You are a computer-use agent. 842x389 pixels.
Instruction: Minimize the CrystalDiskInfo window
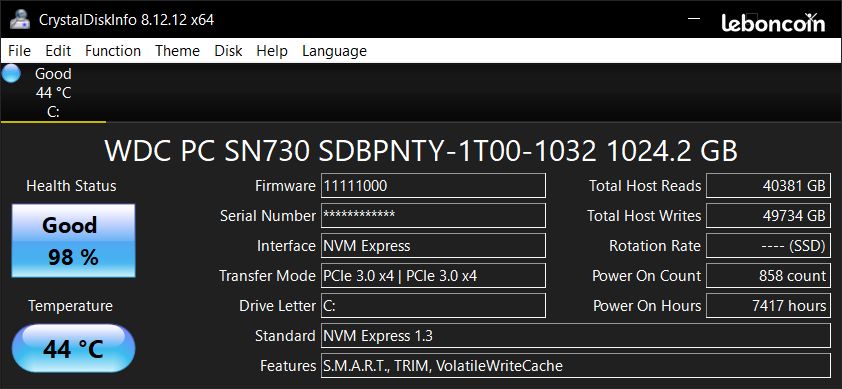point(694,19)
